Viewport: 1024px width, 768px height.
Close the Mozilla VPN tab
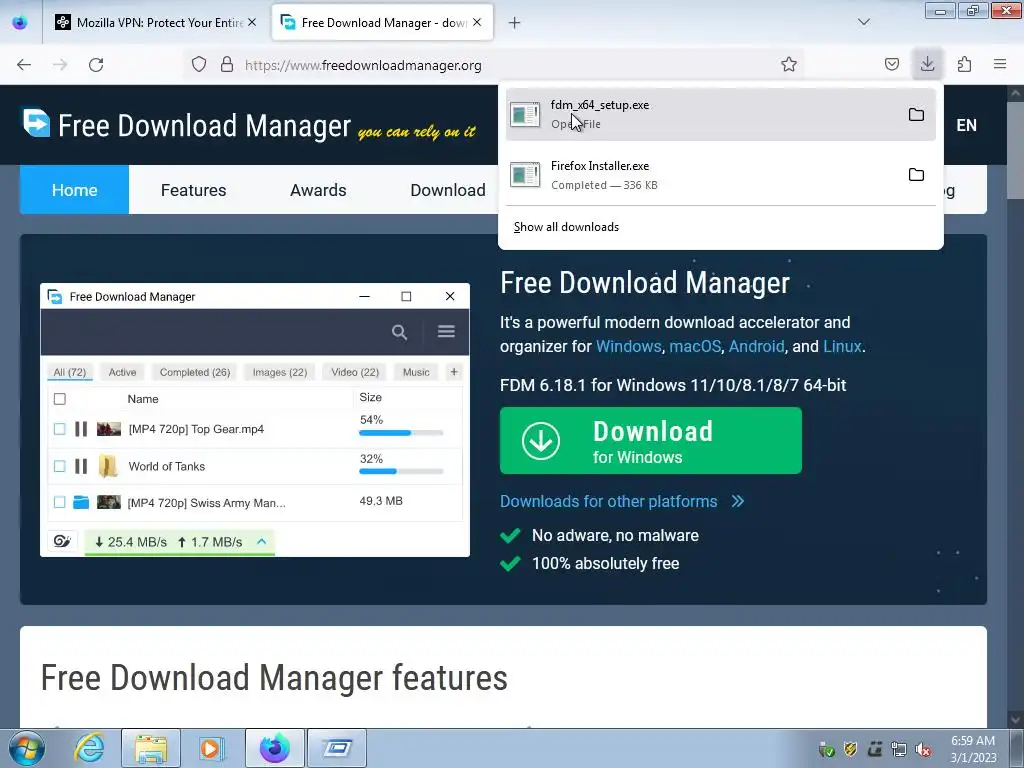(252, 22)
